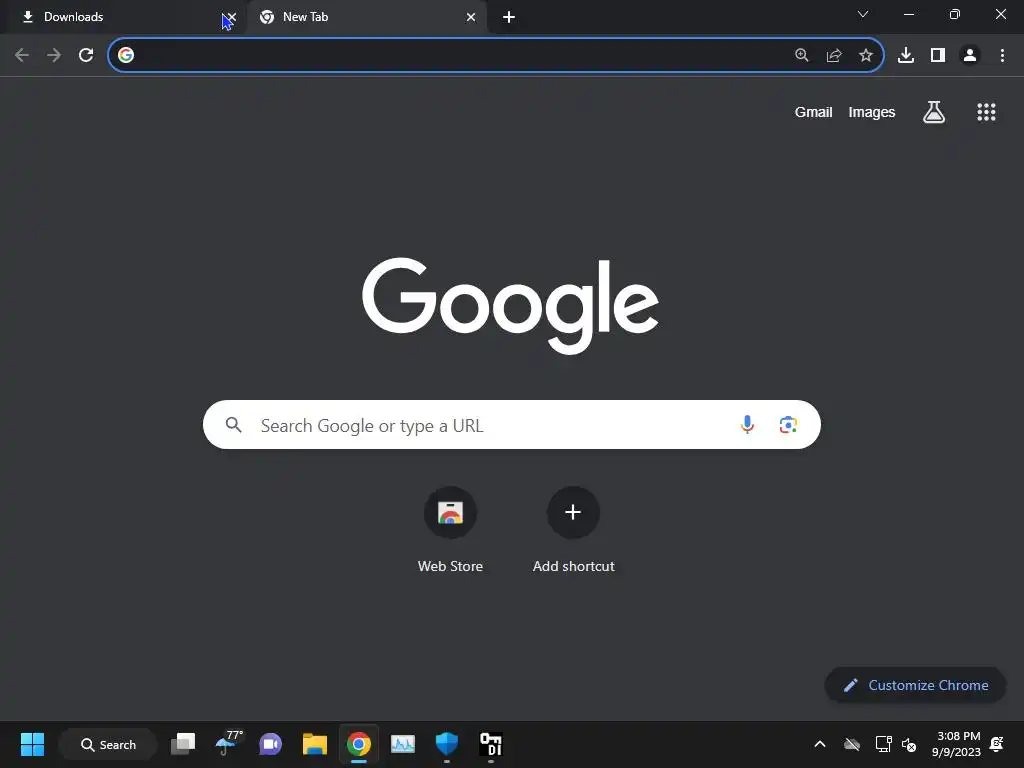The height and width of the screenshot is (768, 1024).
Task: Show hidden system tray icons
Action: coord(820,744)
